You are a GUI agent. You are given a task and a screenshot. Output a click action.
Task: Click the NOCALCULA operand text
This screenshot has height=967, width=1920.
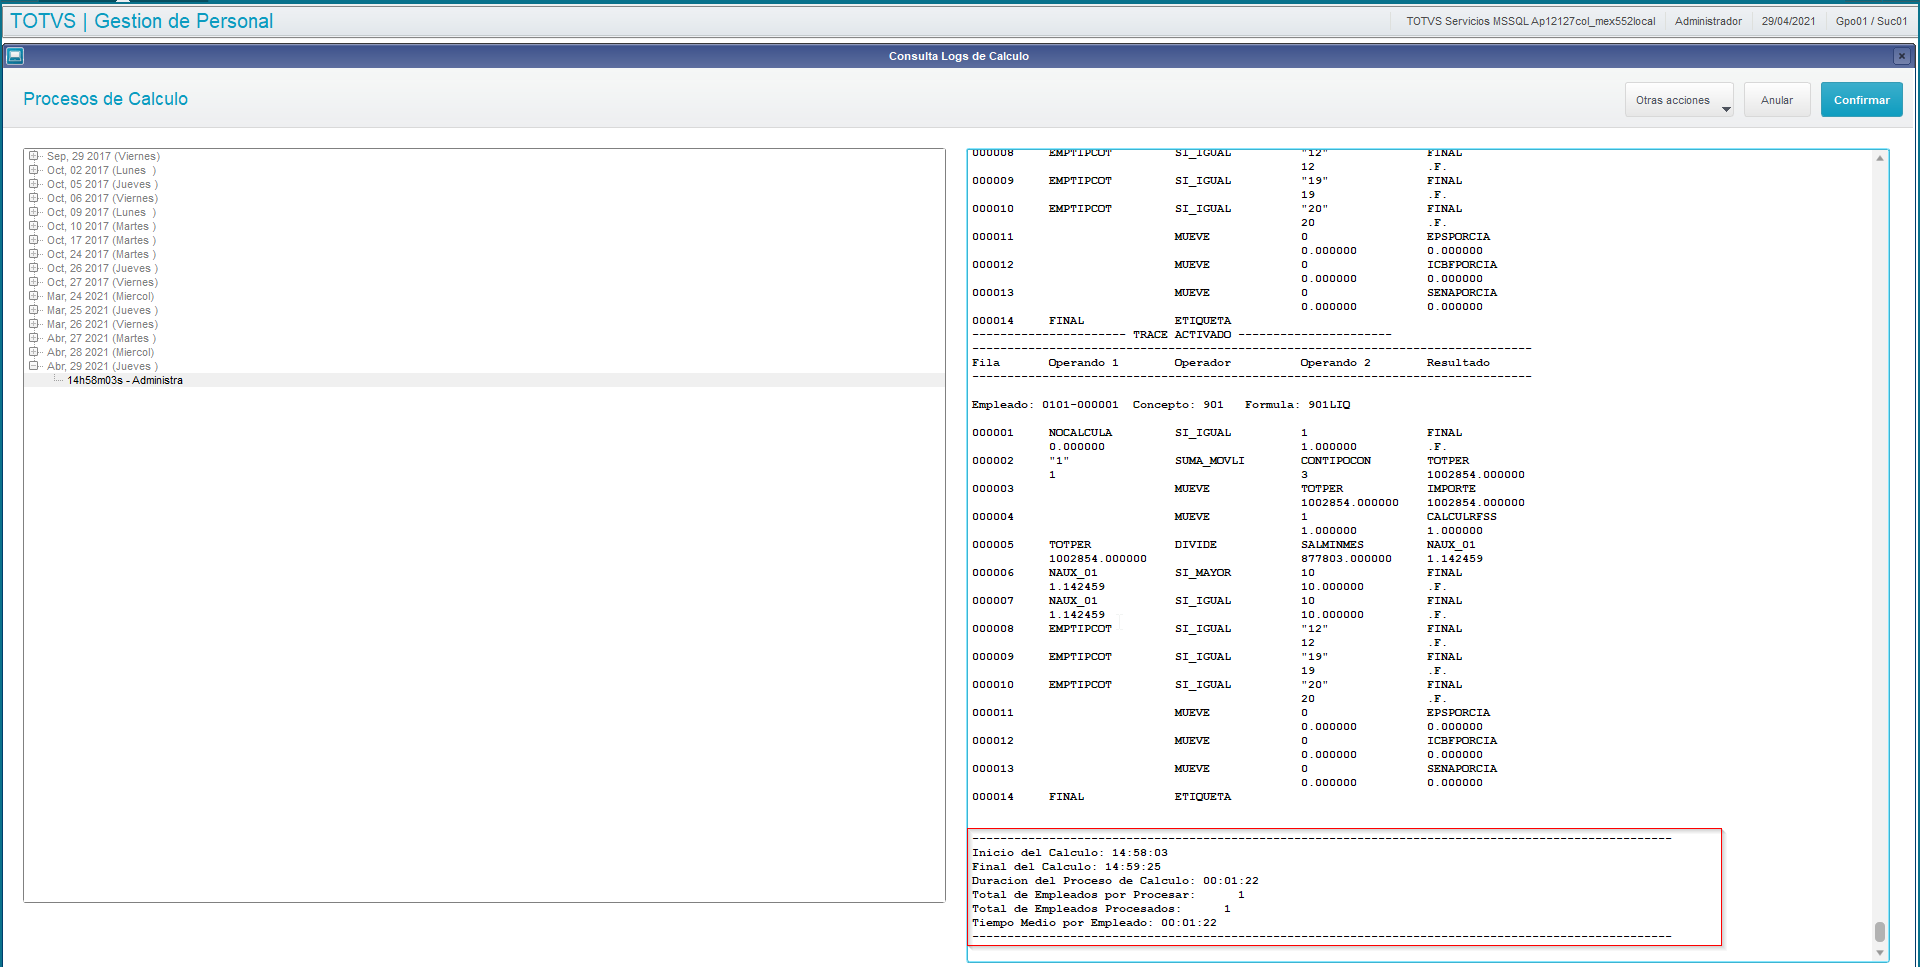coord(1080,433)
